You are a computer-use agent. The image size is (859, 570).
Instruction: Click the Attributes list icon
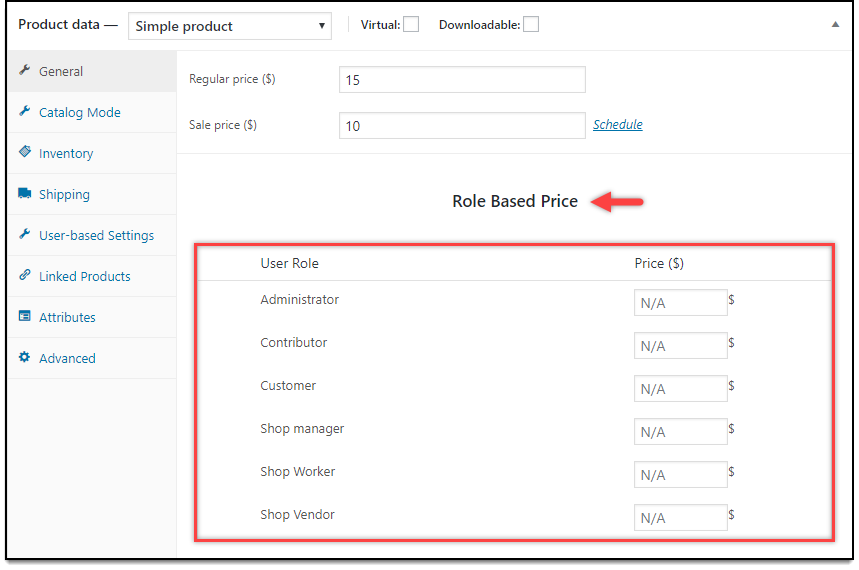25,316
